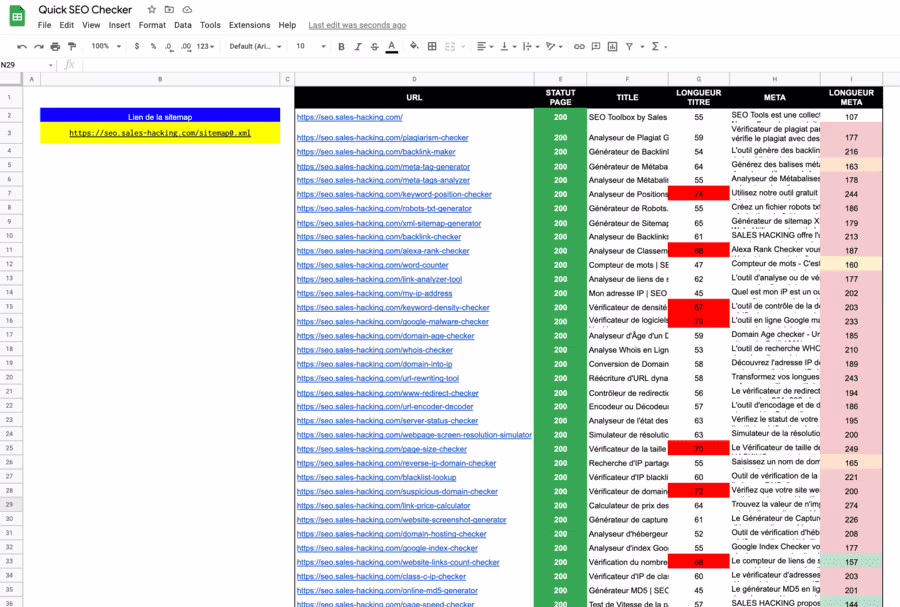Decrease decimal places
Viewport: 900px width, 607px height.
(x=169, y=46)
